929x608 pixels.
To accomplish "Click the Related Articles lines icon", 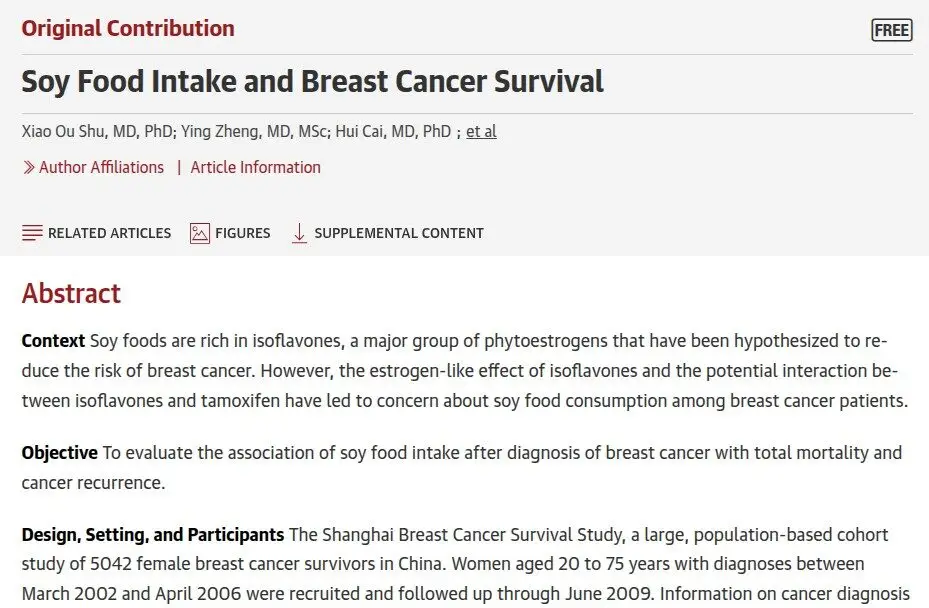I will tap(32, 233).
